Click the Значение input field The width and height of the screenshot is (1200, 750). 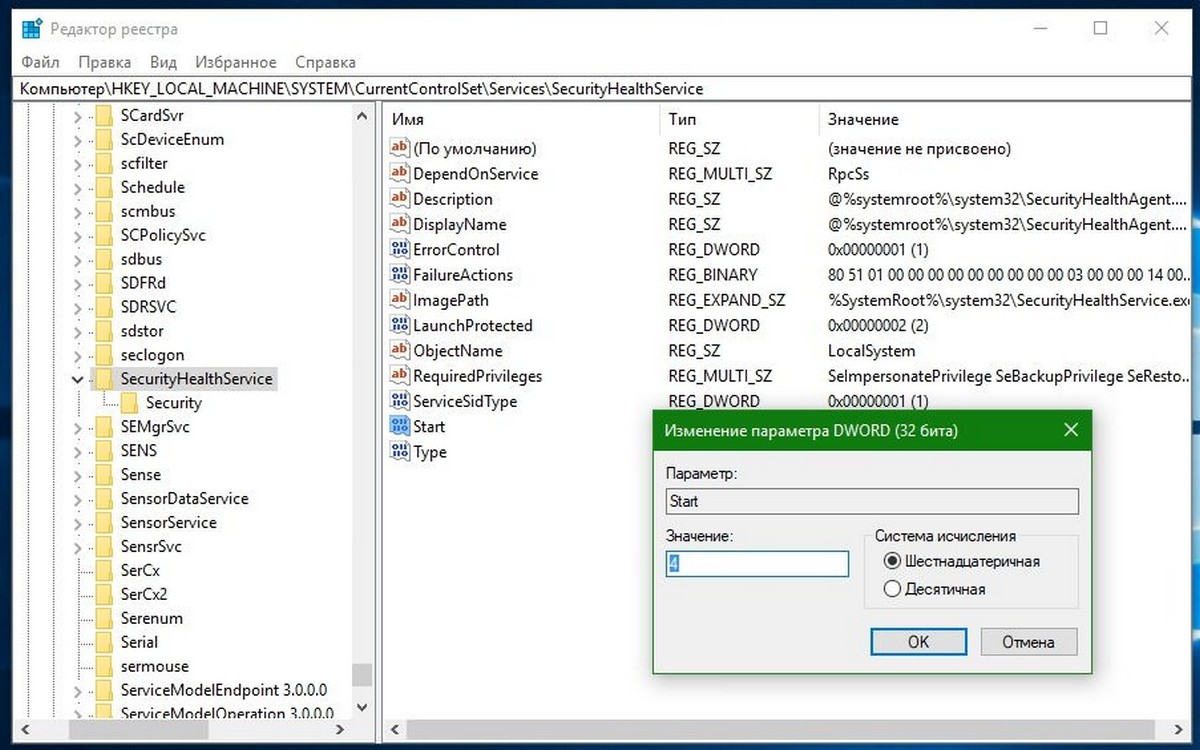coord(757,564)
